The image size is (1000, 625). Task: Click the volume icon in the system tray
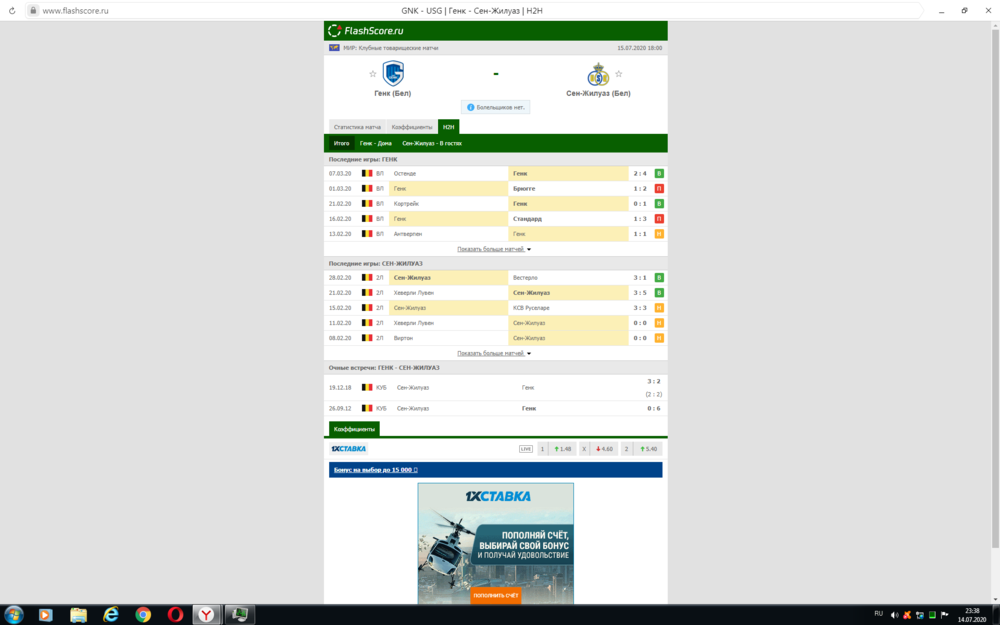894,615
